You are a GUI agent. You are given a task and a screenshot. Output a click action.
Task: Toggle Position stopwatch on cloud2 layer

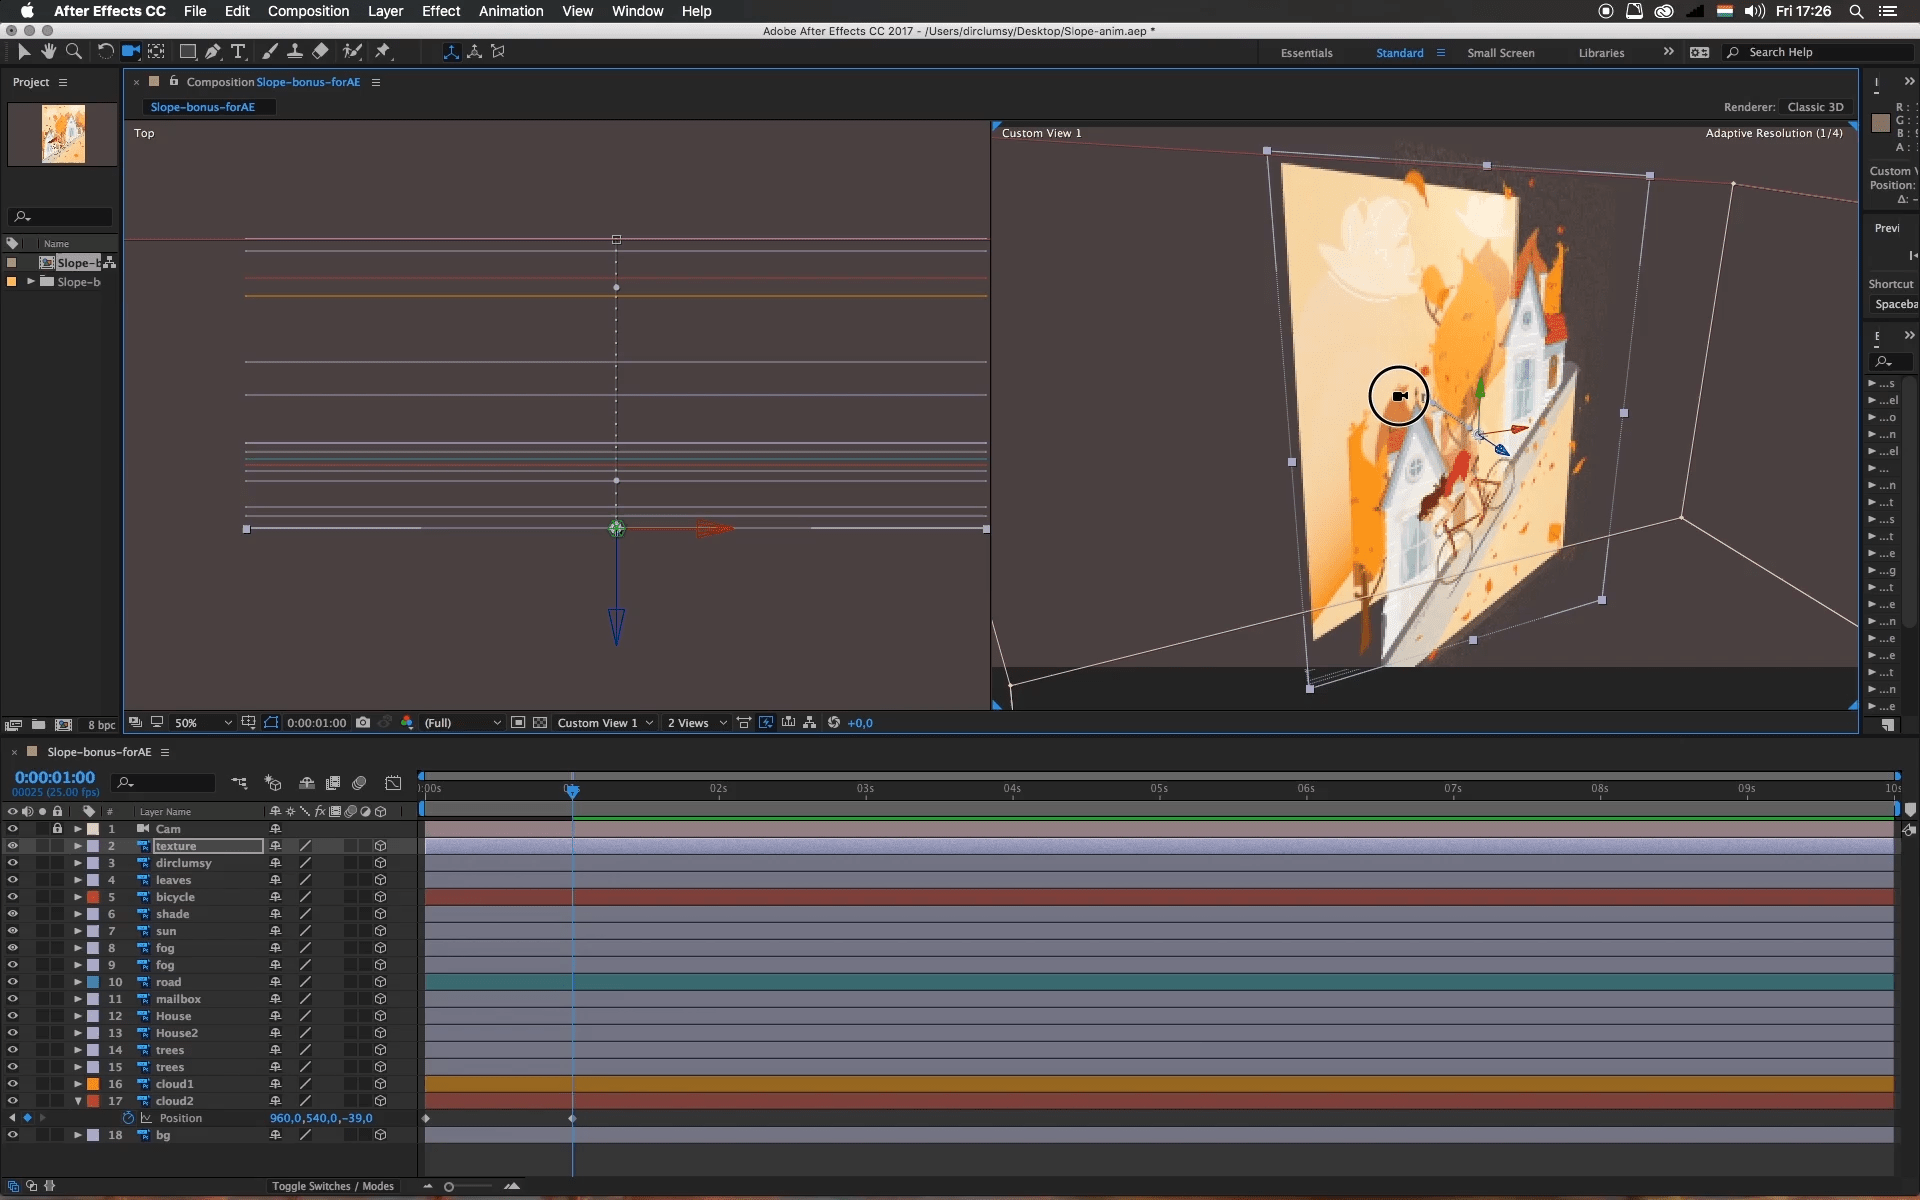[128, 1118]
